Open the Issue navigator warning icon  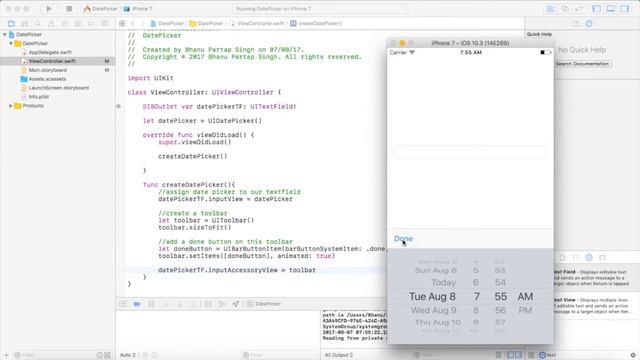coord(51,24)
